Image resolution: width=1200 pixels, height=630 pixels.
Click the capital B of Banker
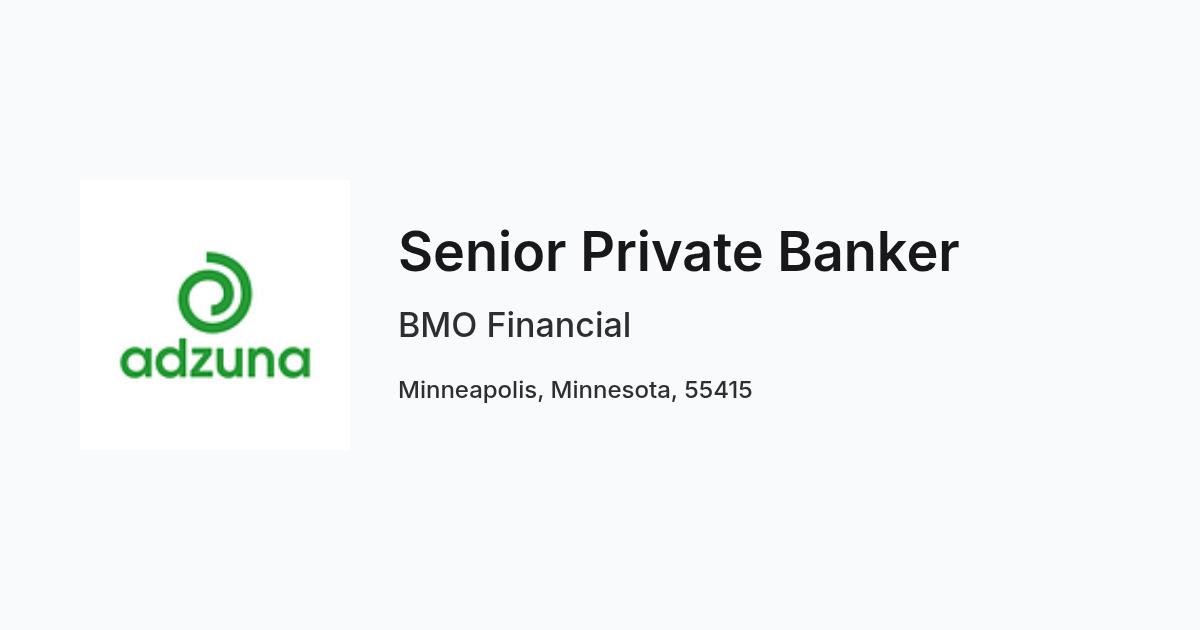point(796,252)
